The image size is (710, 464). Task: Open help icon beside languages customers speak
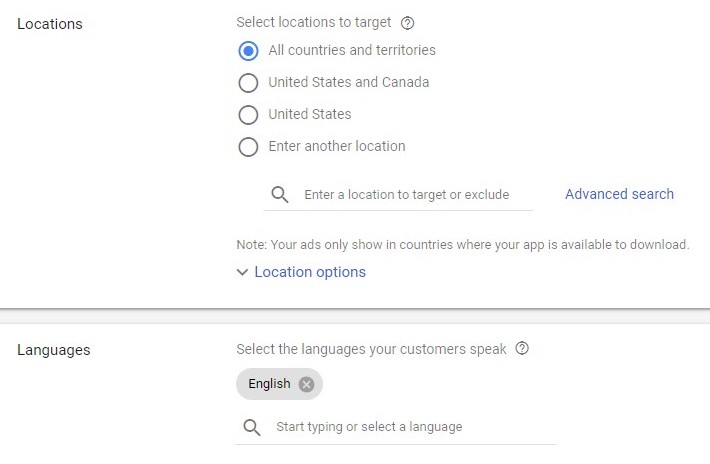pyautogui.click(x=521, y=349)
